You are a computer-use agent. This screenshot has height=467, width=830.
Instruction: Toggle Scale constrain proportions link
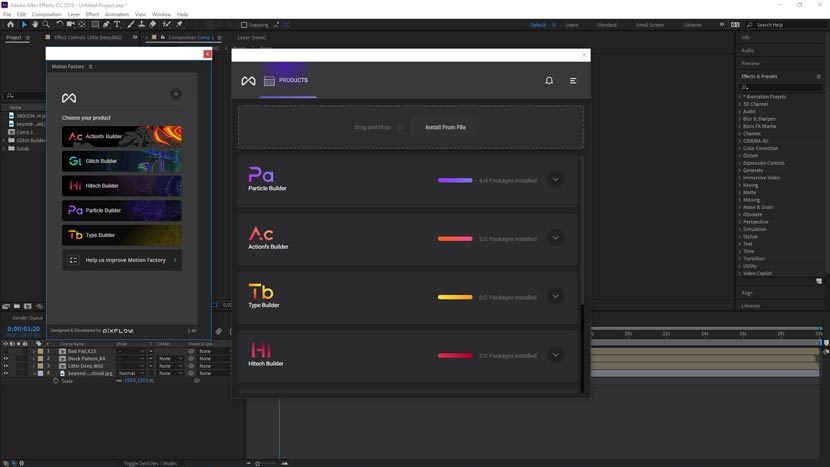coord(119,381)
